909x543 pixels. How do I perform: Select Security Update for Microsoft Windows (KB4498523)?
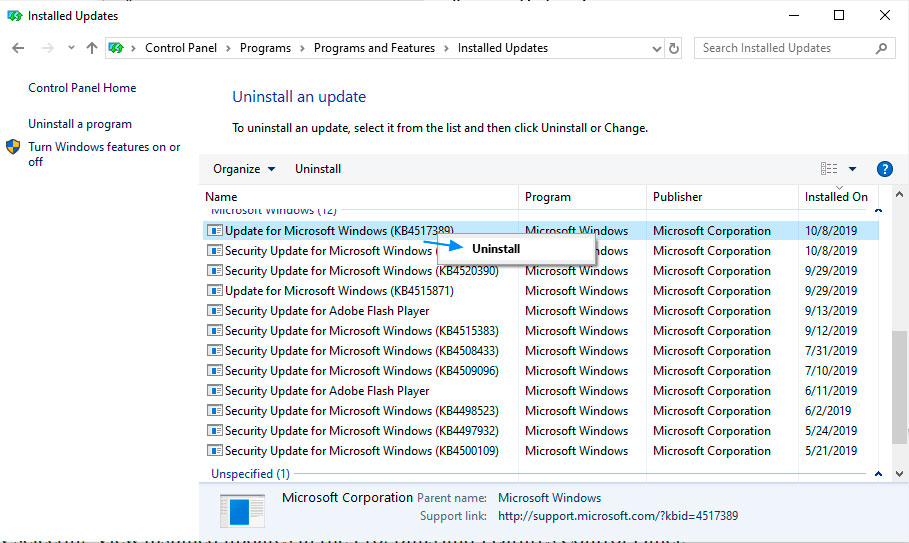coord(541,411)
